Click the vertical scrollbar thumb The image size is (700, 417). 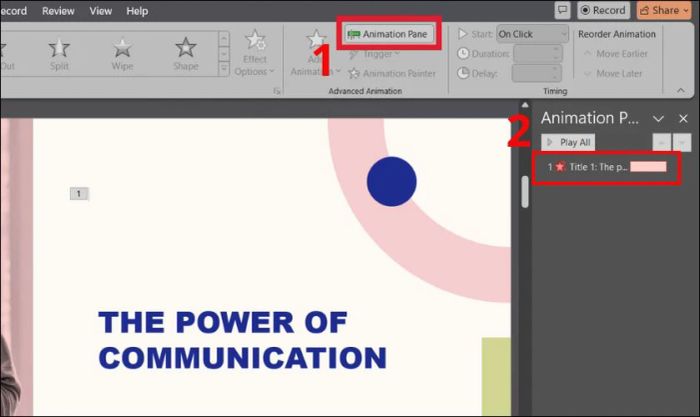525,192
